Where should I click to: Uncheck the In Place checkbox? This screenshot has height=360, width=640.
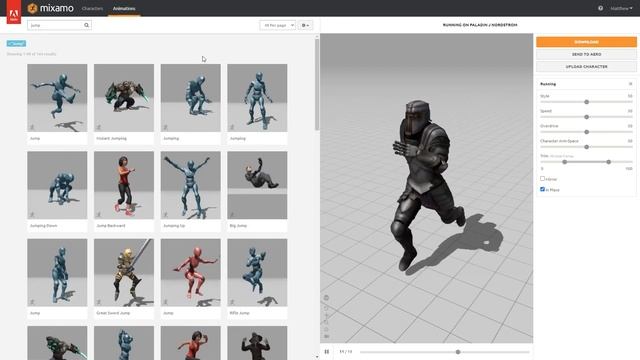542,189
